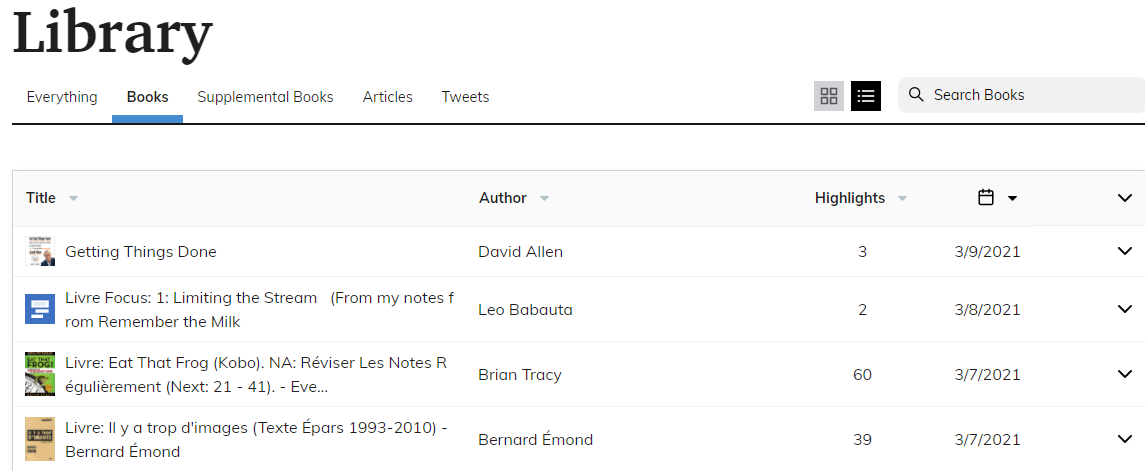The width and height of the screenshot is (1145, 471).
Task: Expand the table header options chevron
Action: pos(1124,198)
